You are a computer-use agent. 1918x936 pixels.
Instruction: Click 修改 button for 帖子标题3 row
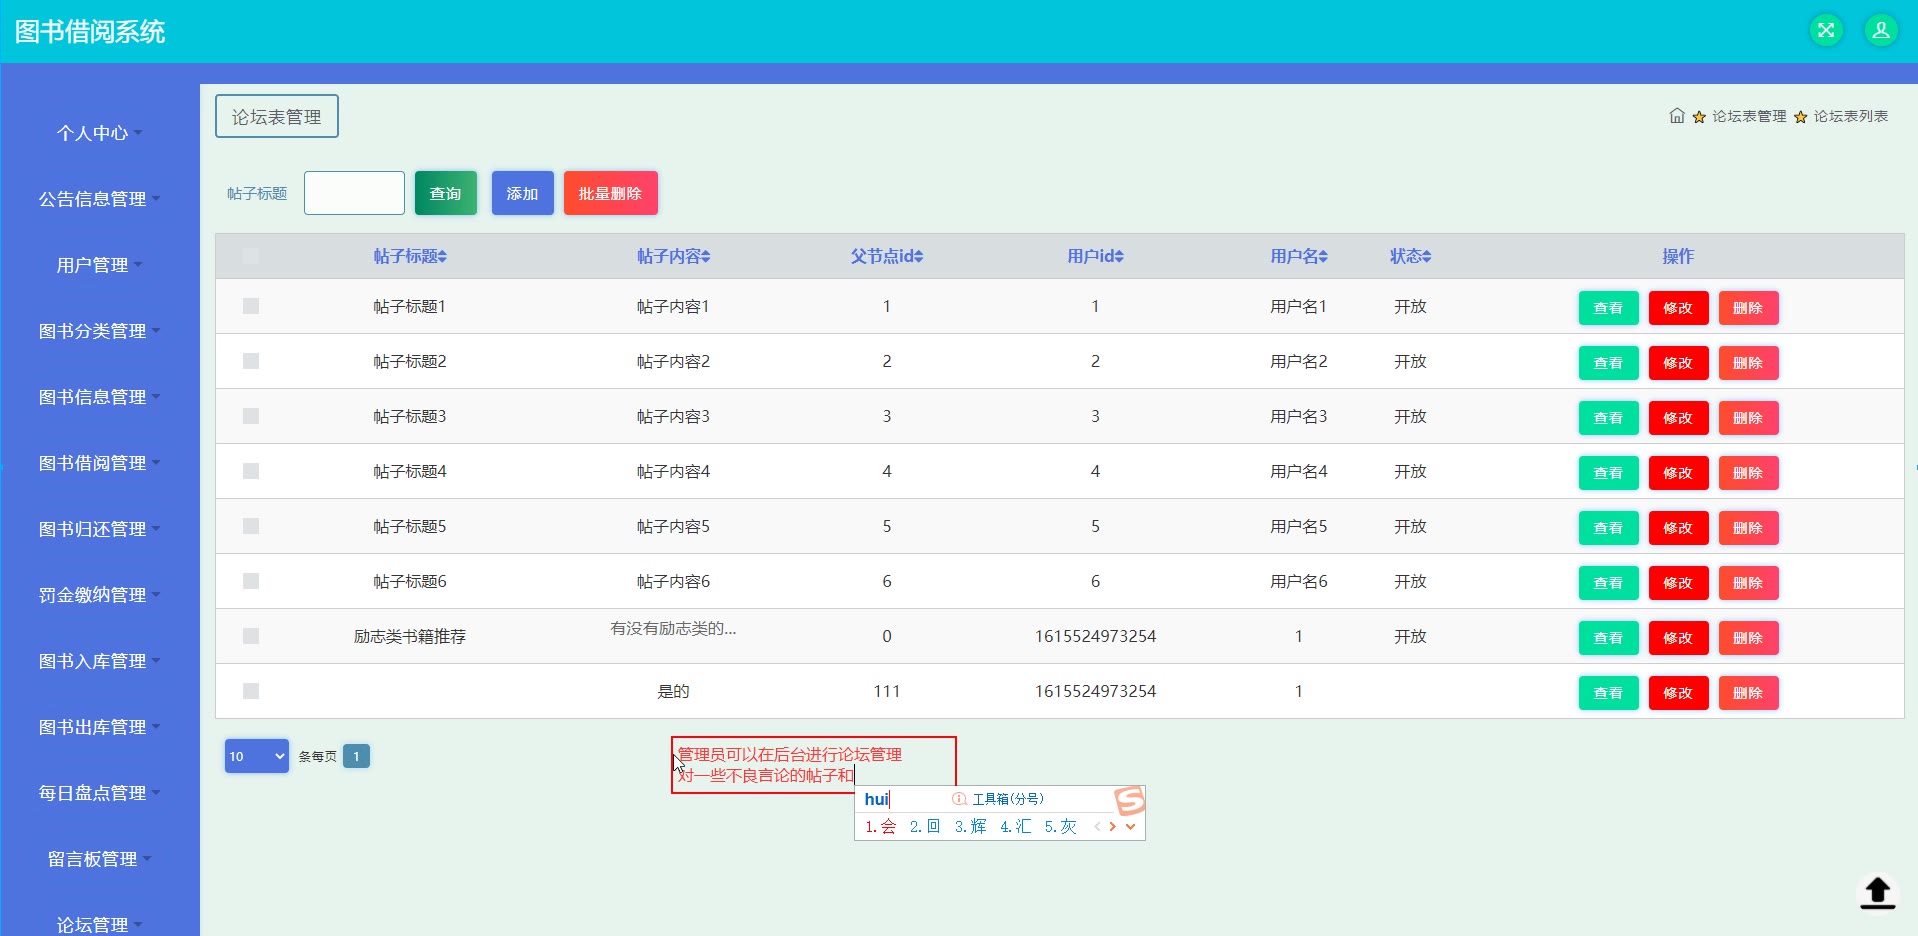[1677, 418]
